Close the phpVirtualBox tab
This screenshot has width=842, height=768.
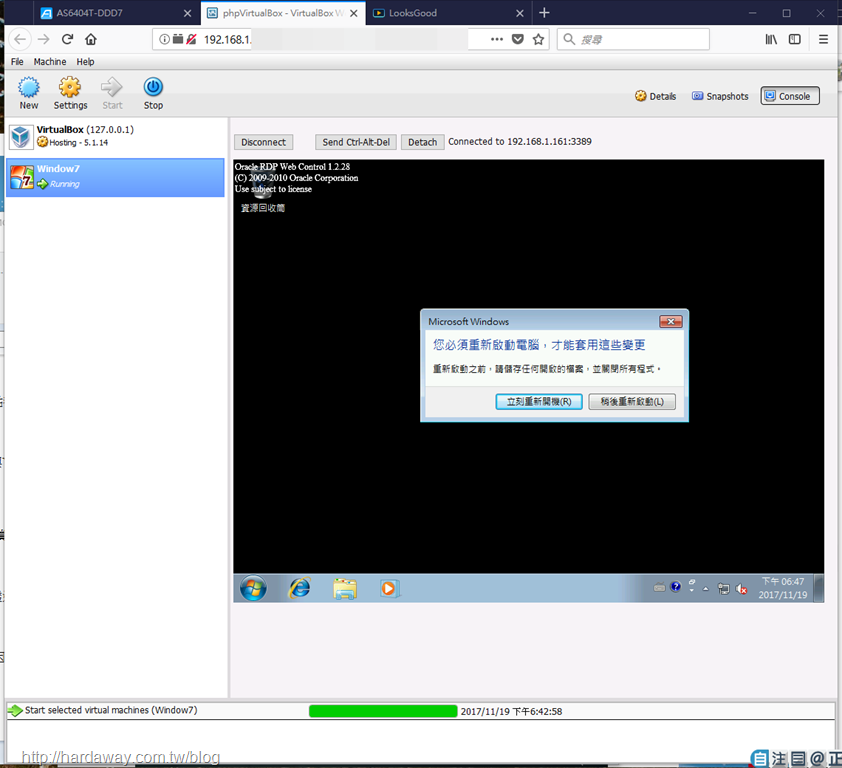pyautogui.click(x=354, y=13)
